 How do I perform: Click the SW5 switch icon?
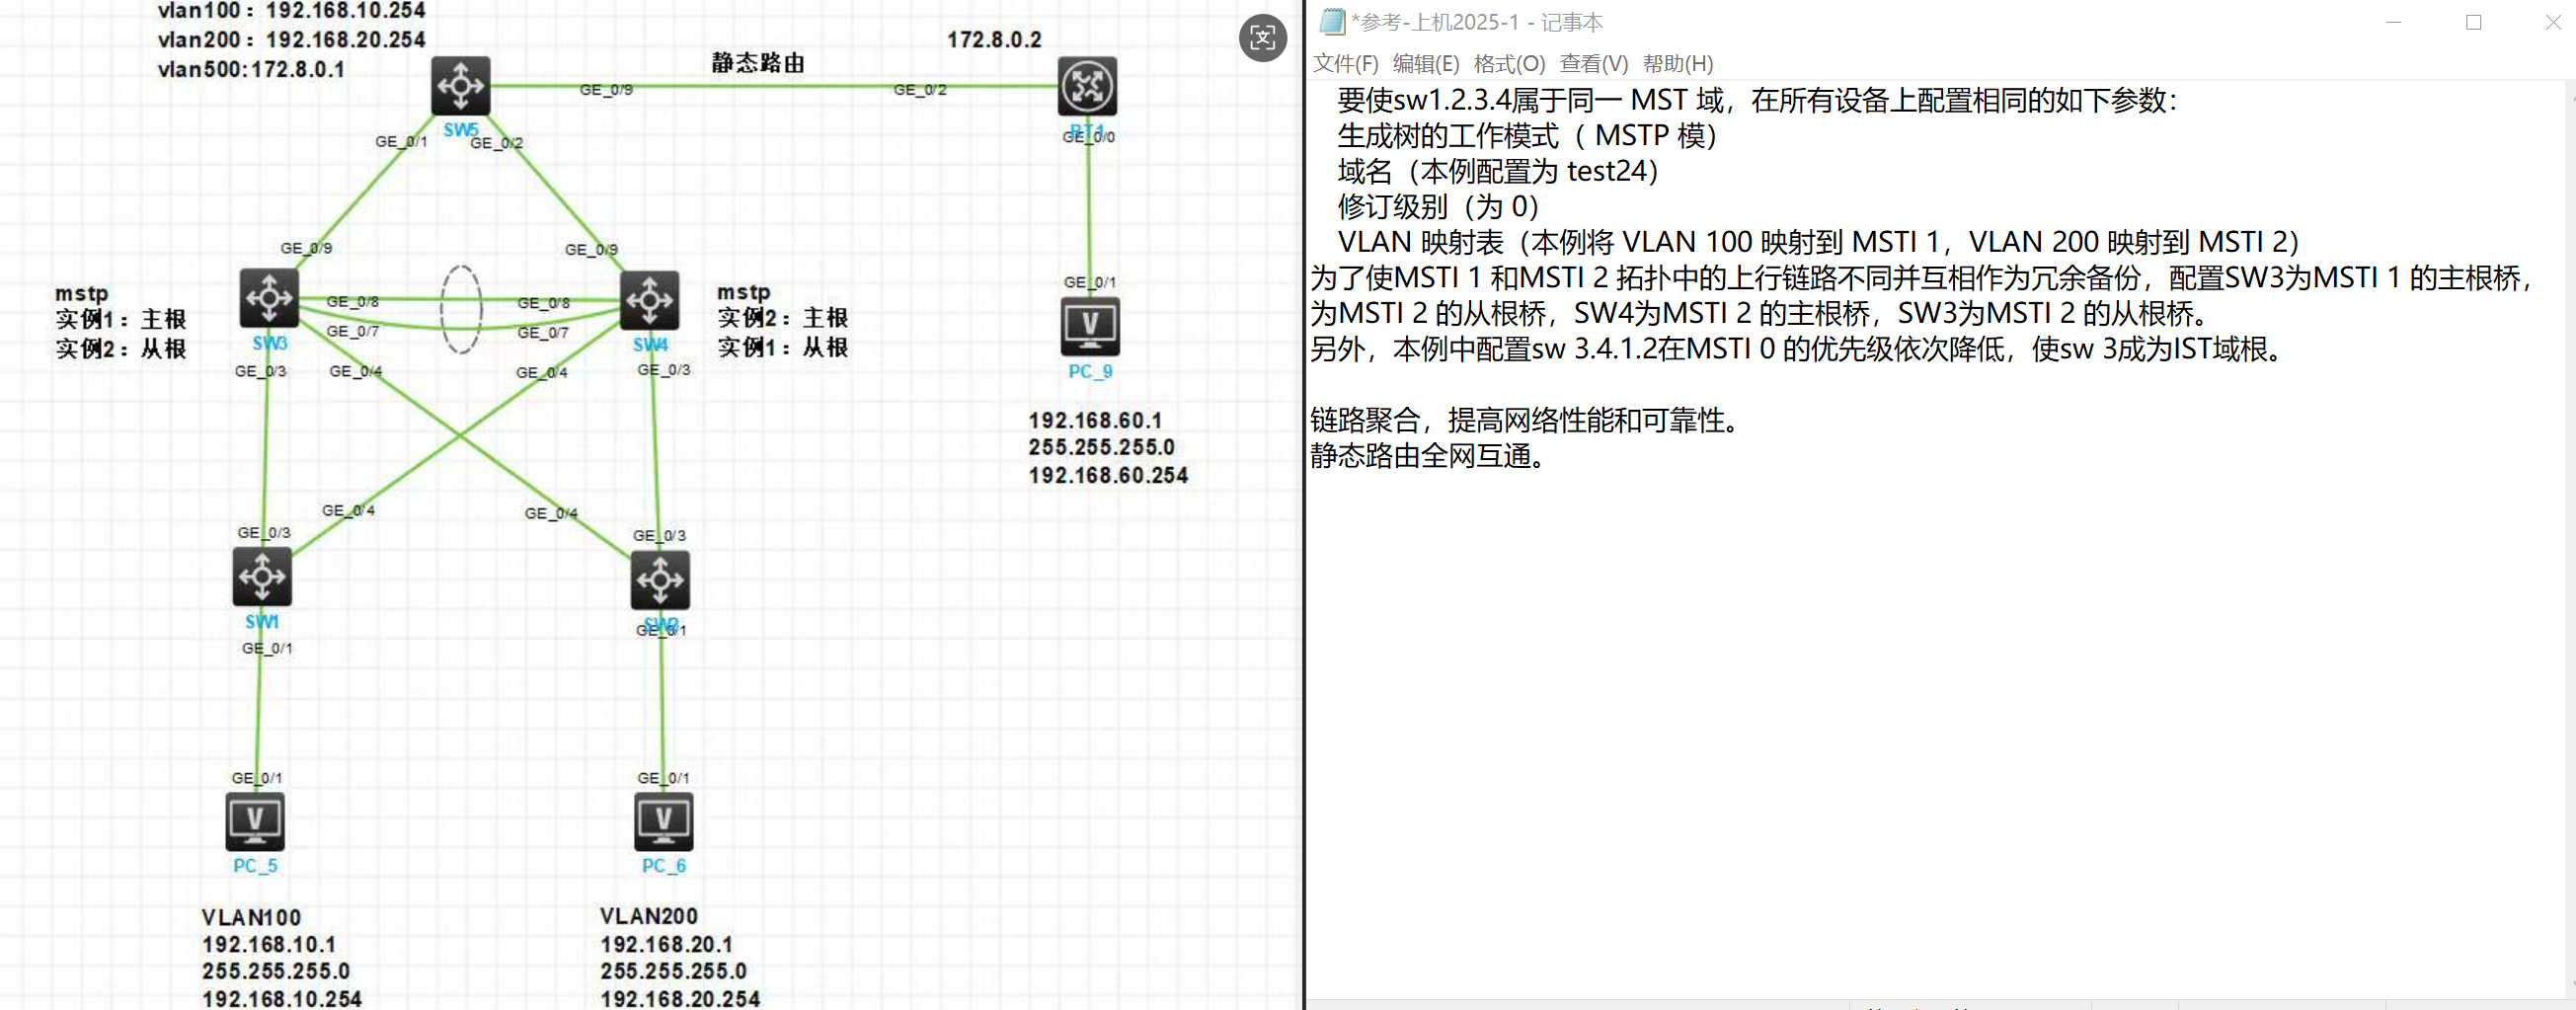click(x=461, y=86)
